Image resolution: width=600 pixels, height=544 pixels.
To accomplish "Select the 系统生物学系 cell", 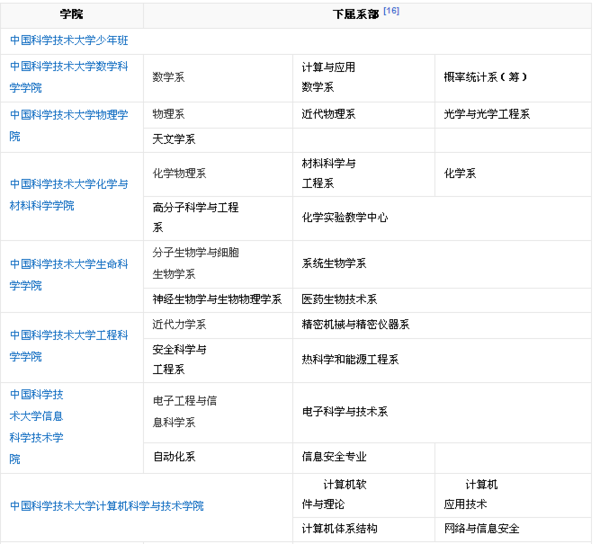I will (442, 264).
